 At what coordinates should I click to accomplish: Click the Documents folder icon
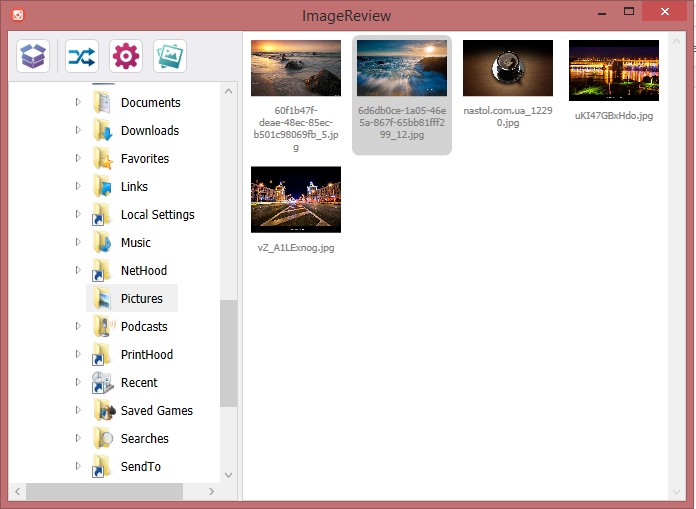102,103
